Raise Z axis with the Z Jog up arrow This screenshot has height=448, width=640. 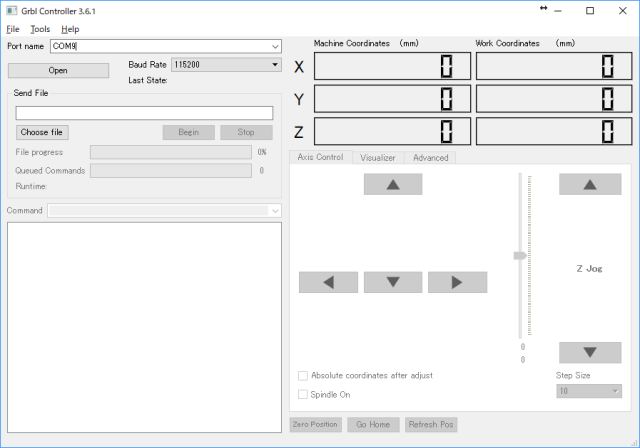click(x=590, y=184)
